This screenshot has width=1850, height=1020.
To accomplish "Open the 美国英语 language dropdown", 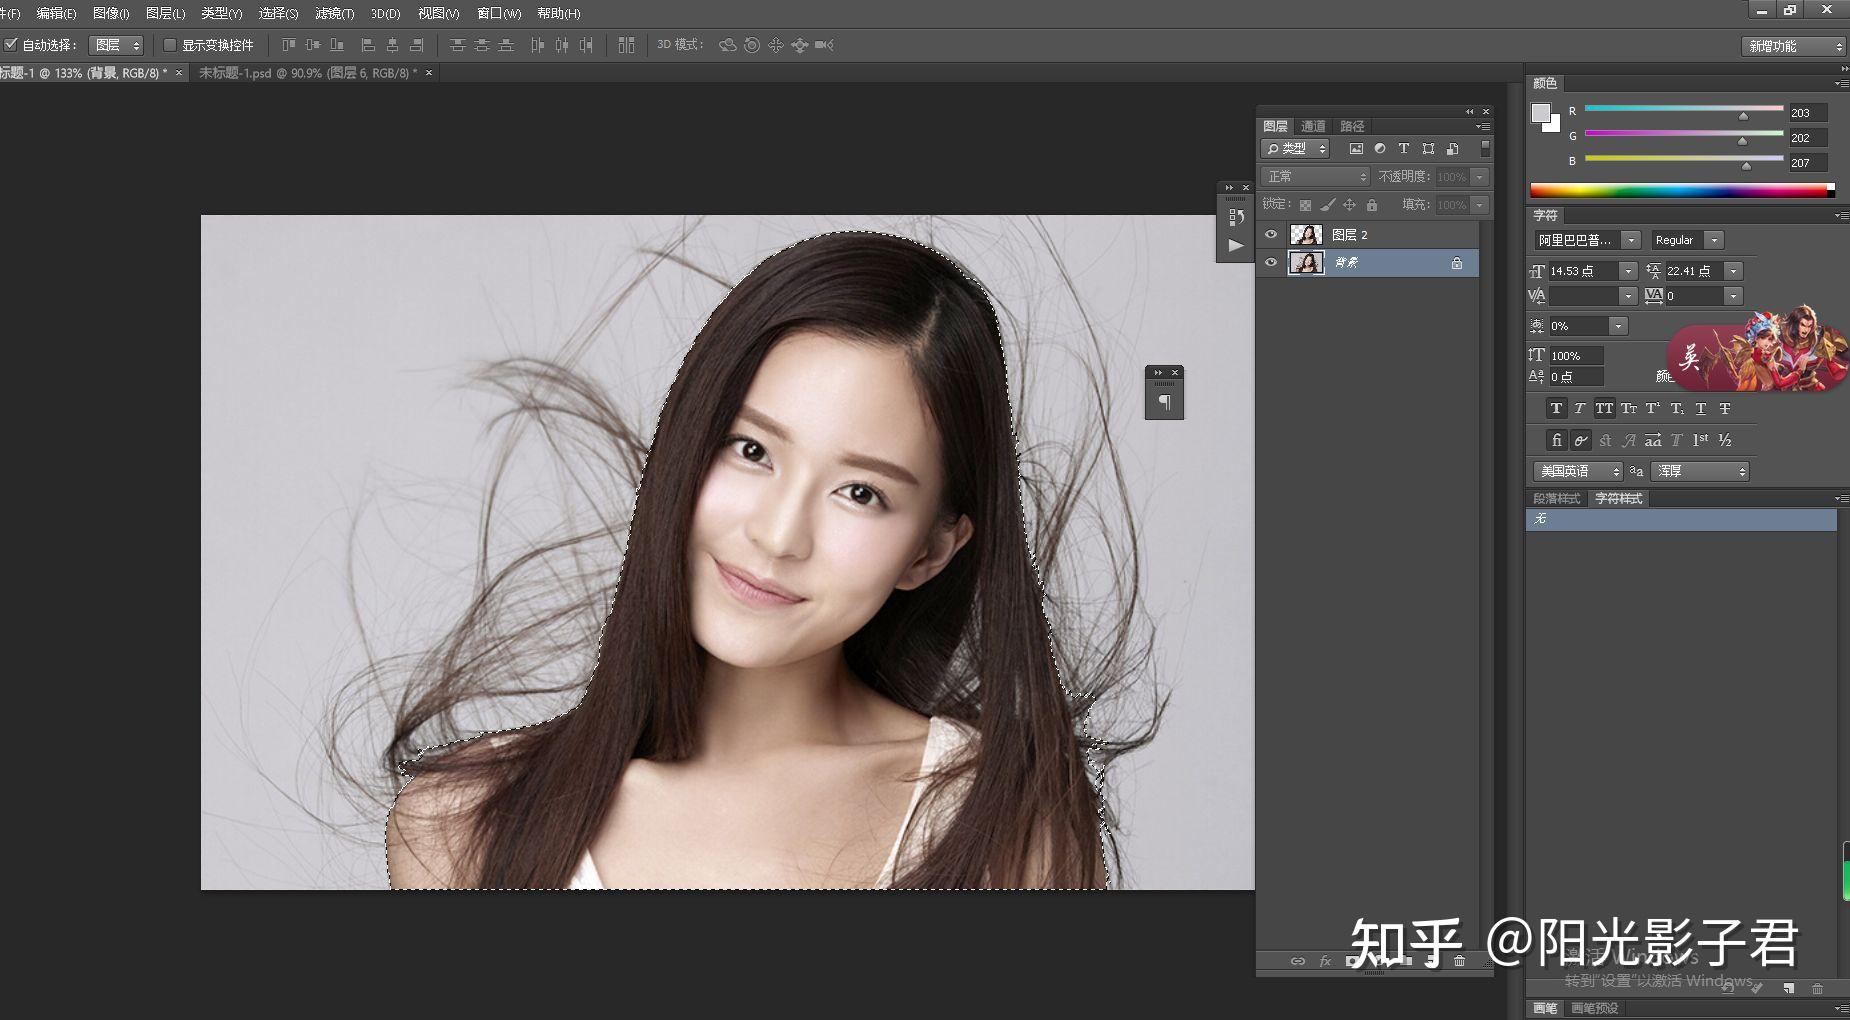I will (x=1578, y=471).
